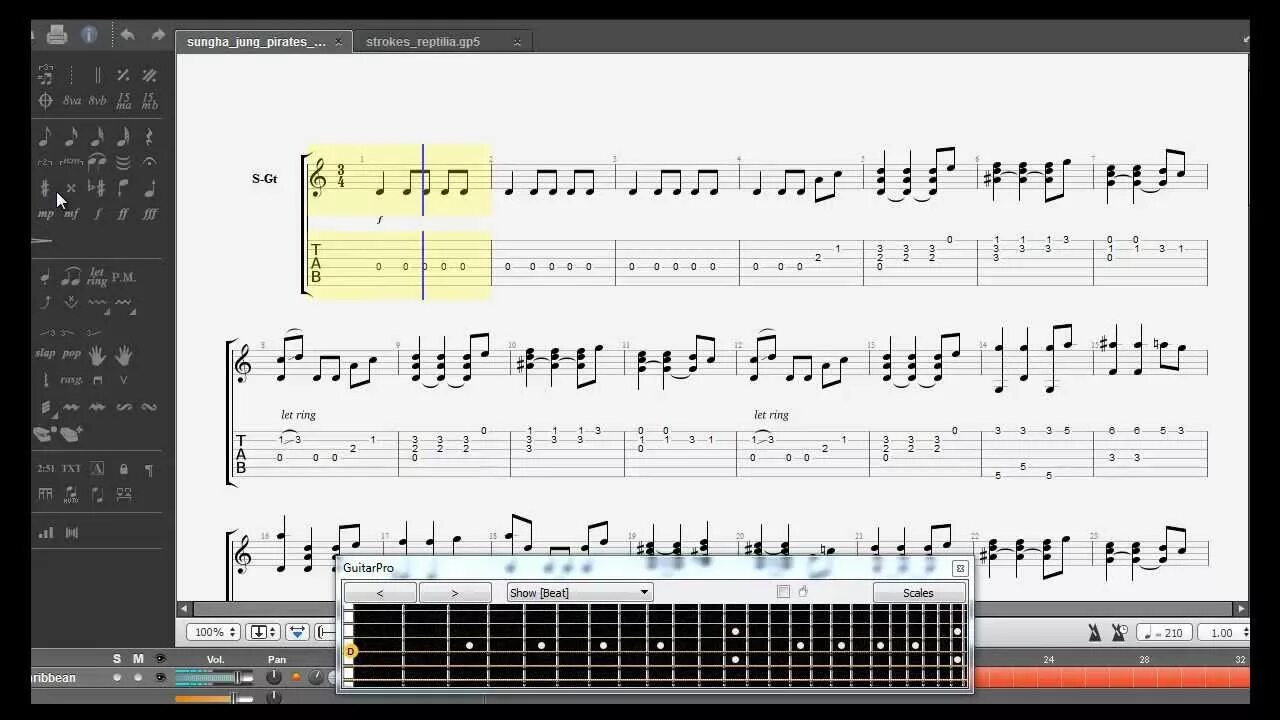Close the sungha_jung_pirates tab
1280x720 pixels.
click(x=338, y=42)
